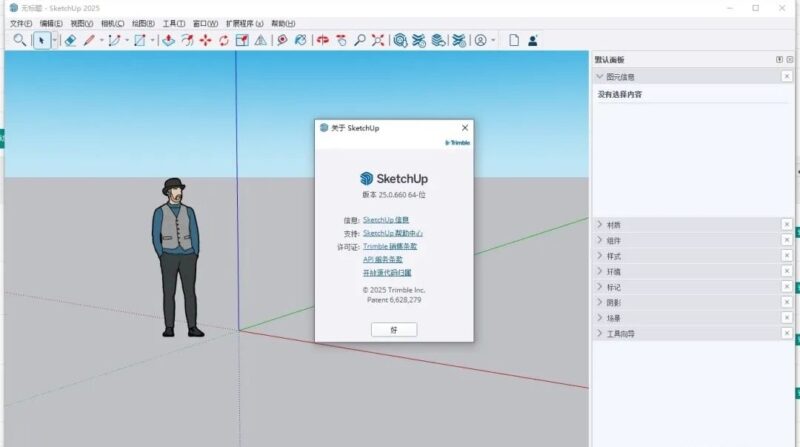Screen dimensions: 800x447
Task: Click the 好 button in About dialog
Action: click(394, 330)
